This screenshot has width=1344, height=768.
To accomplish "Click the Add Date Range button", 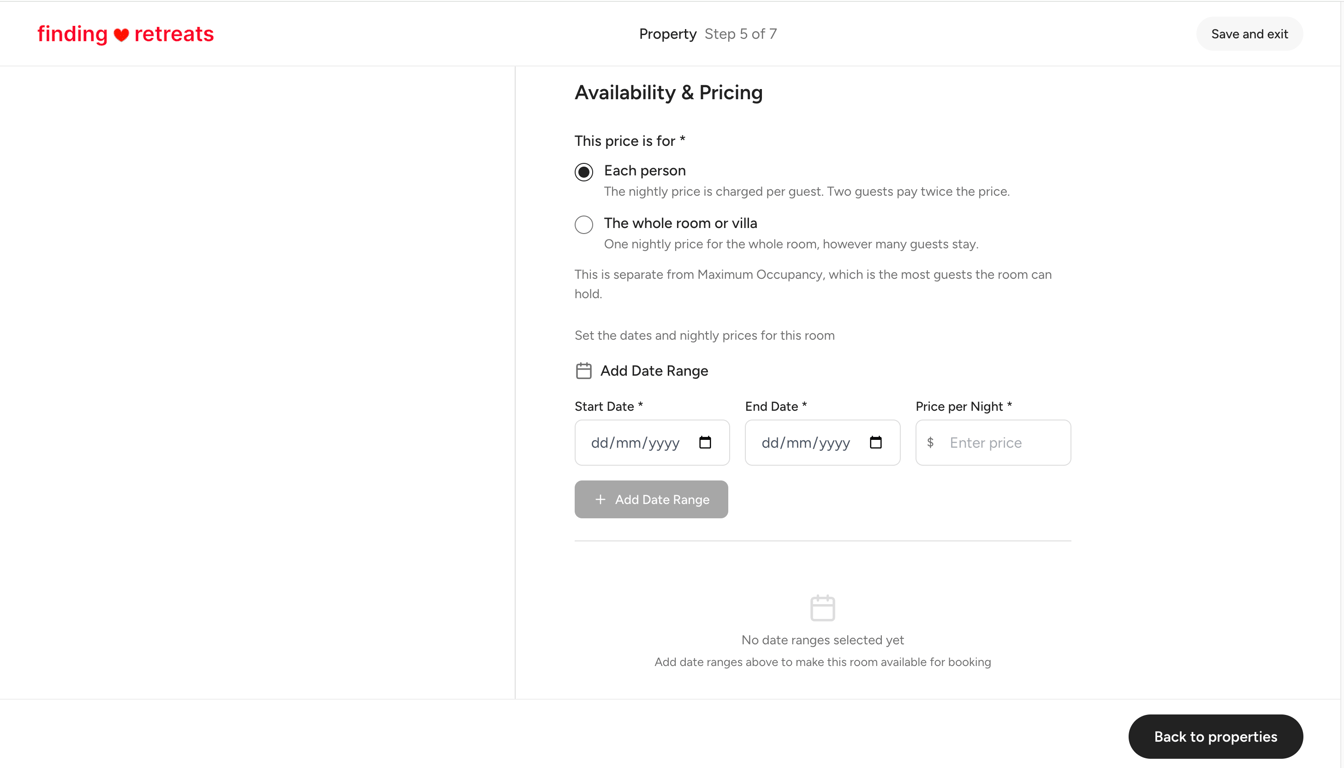I will 651,499.
